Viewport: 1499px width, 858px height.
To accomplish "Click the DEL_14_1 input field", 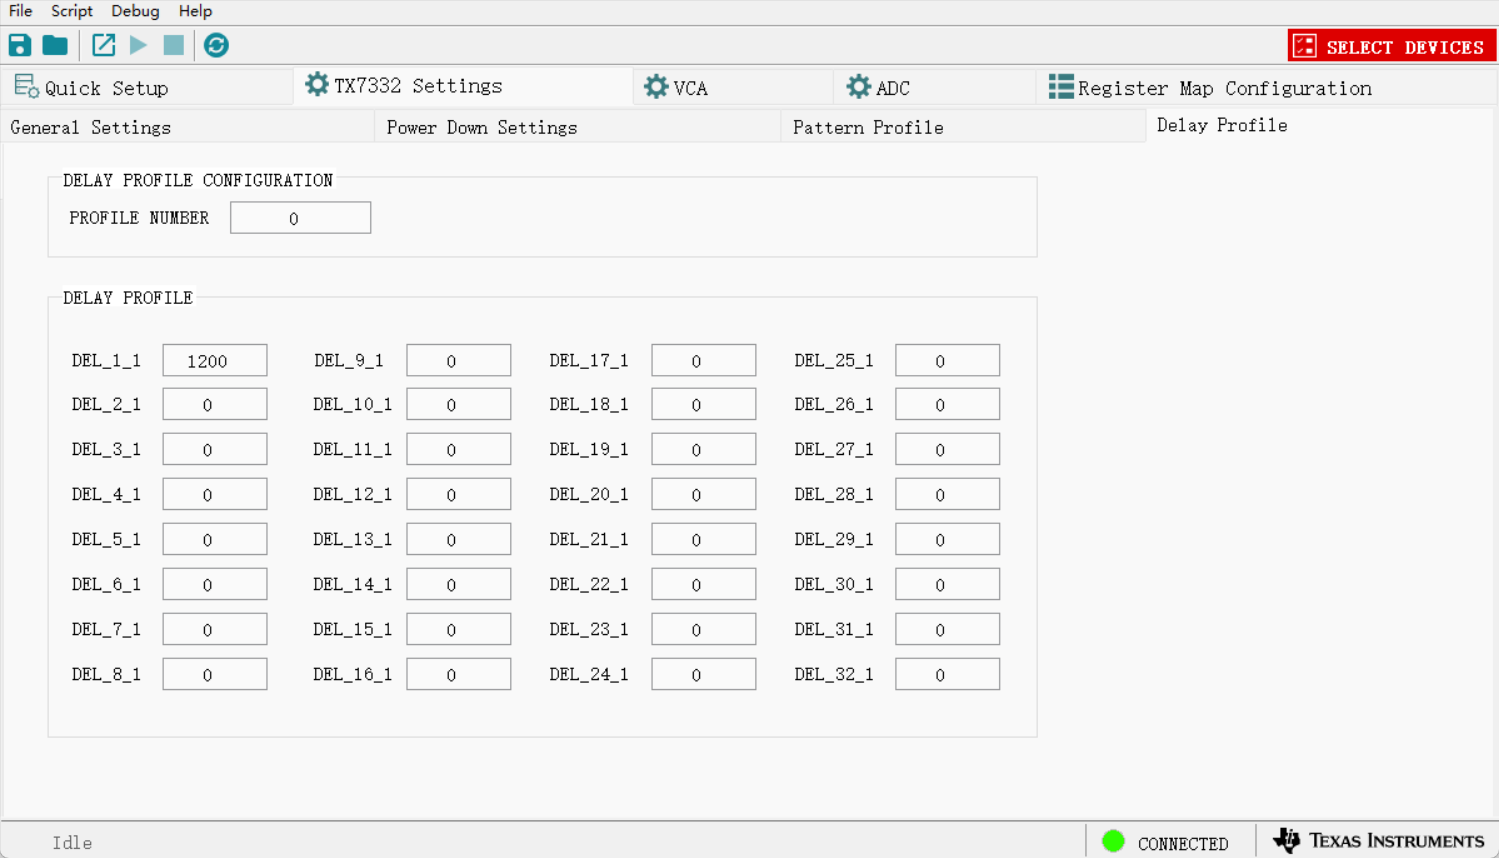I will click(459, 584).
